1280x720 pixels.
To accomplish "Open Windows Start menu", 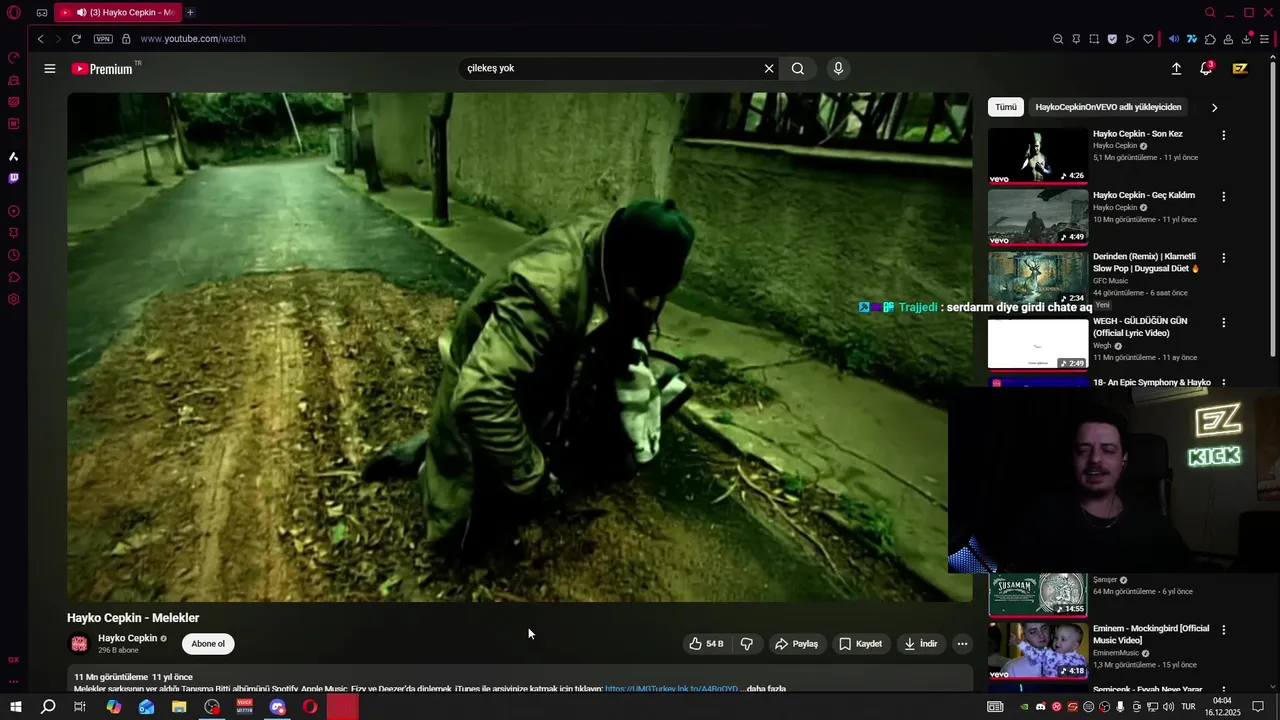I will 16,707.
